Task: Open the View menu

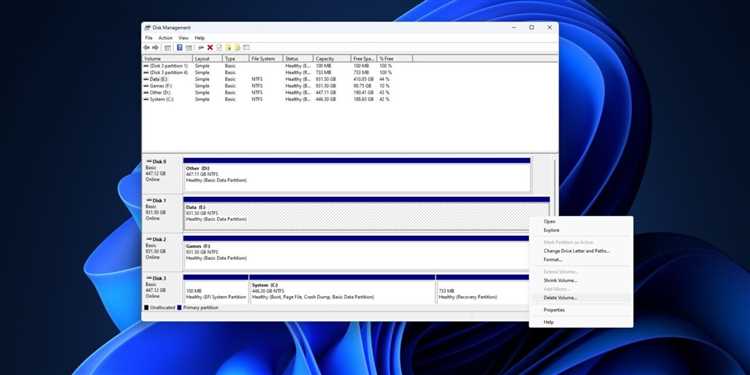Action: click(184, 38)
